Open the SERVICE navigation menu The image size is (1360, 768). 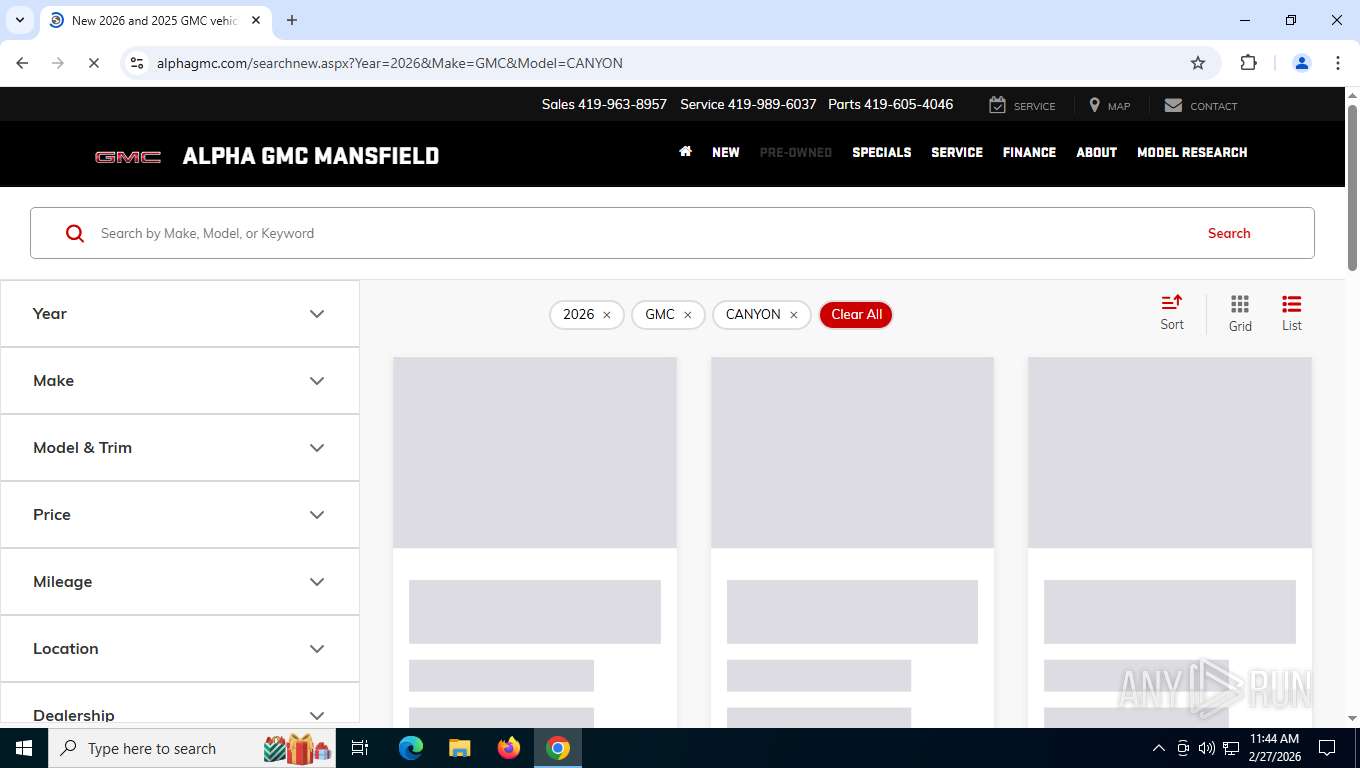957,153
